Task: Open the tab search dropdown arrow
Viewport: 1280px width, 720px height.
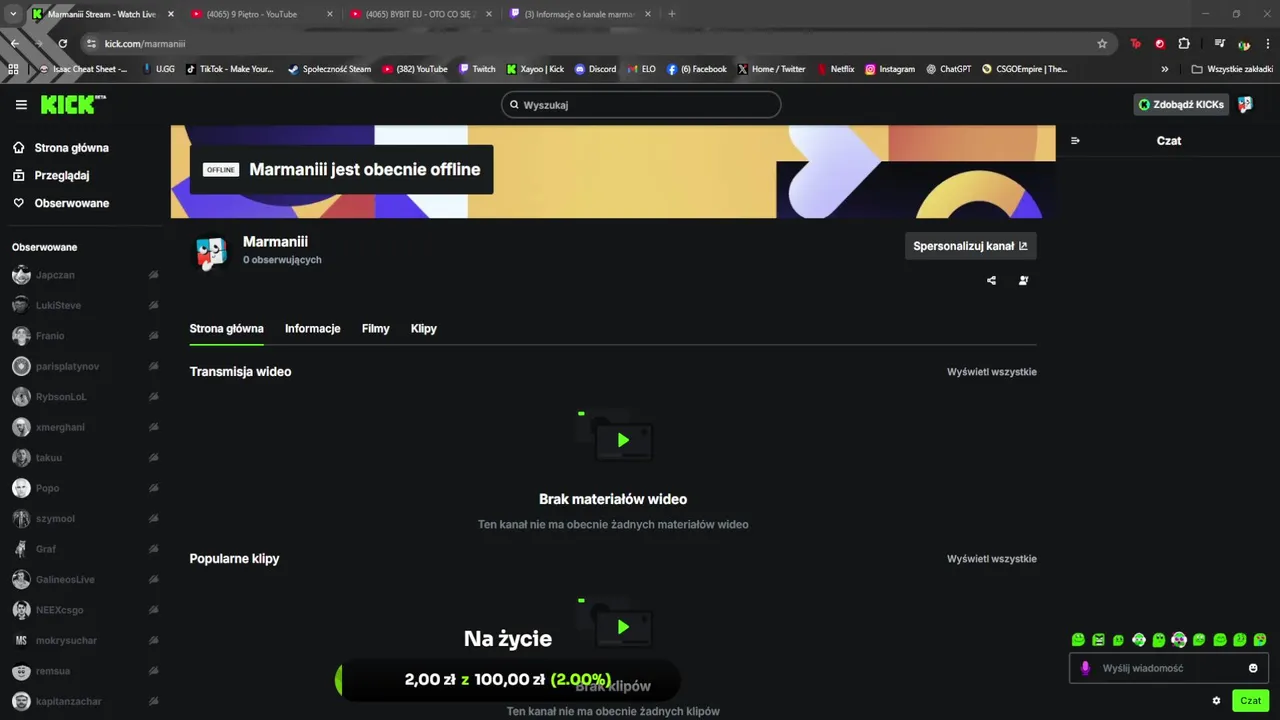Action: [x=13, y=14]
